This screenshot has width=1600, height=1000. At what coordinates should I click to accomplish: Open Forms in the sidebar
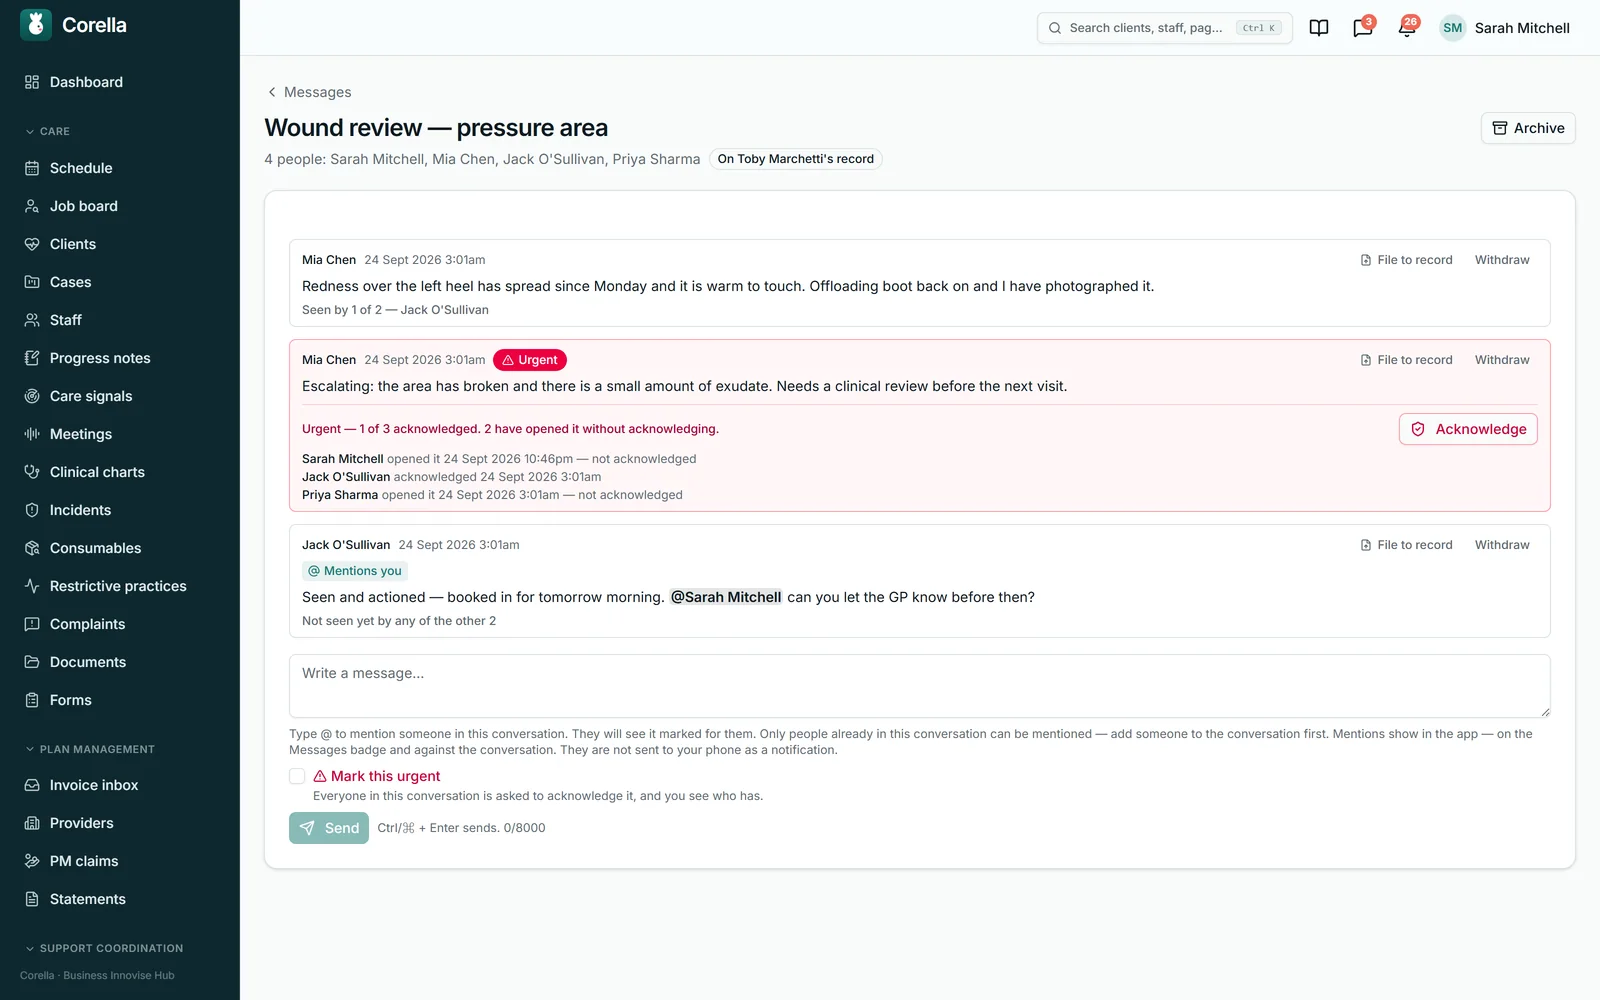(120, 700)
